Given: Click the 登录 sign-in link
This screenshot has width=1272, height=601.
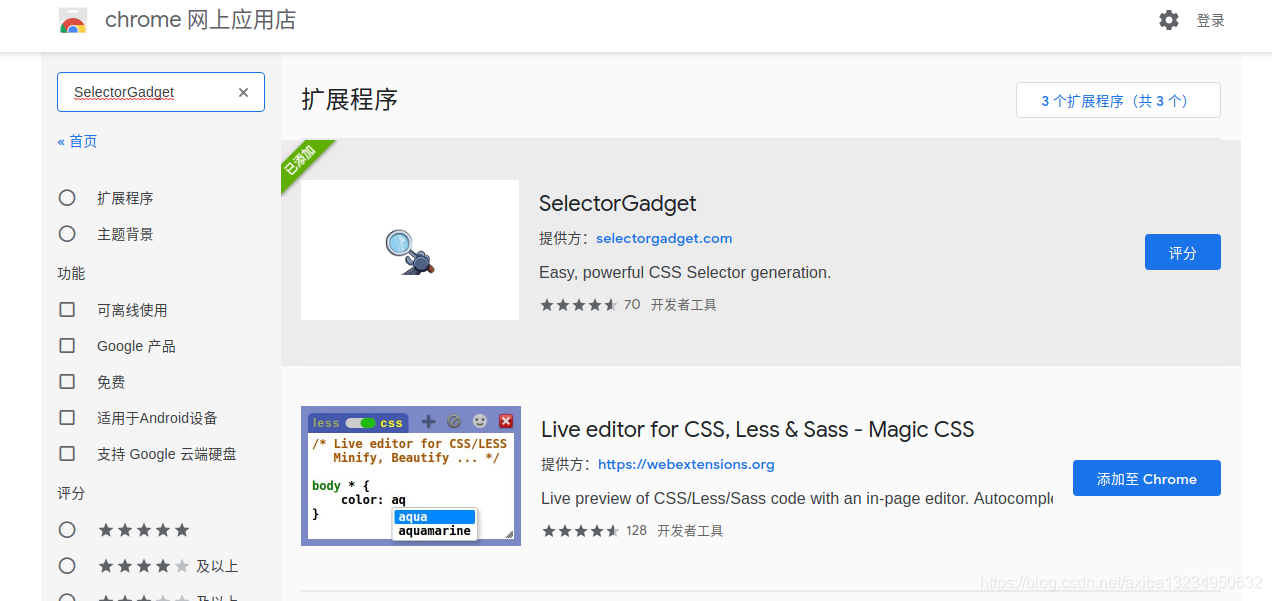Looking at the screenshot, I should pos(1210,20).
